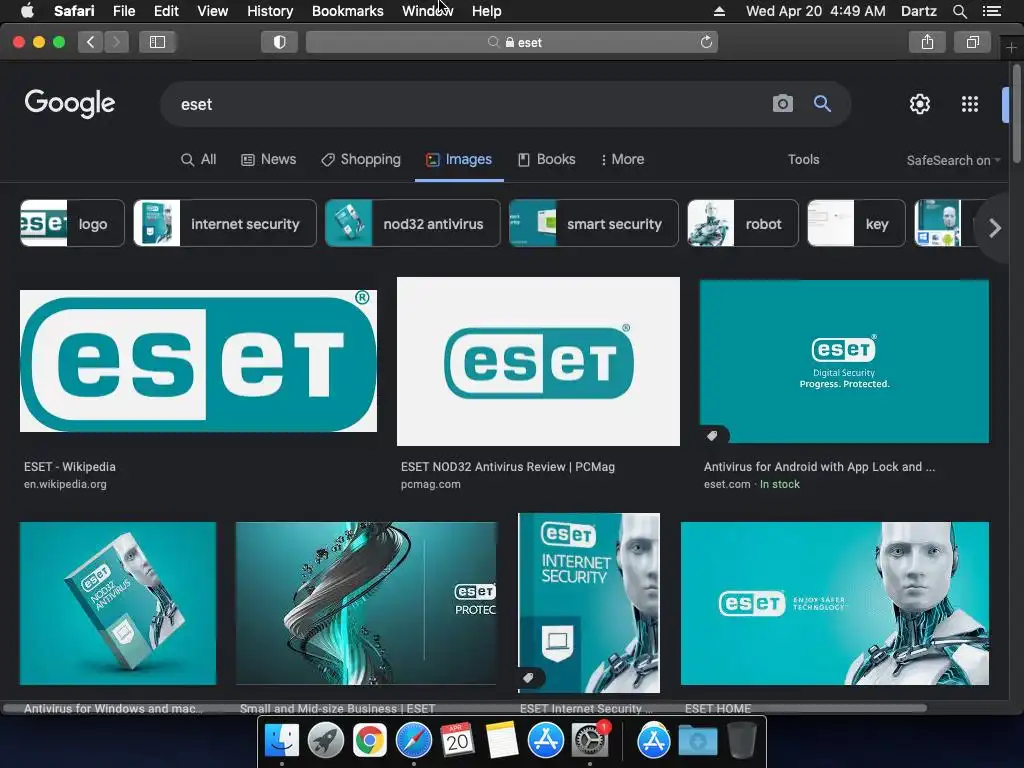Open Calendar from the Dock
The image size is (1024, 768).
tap(457, 741)
